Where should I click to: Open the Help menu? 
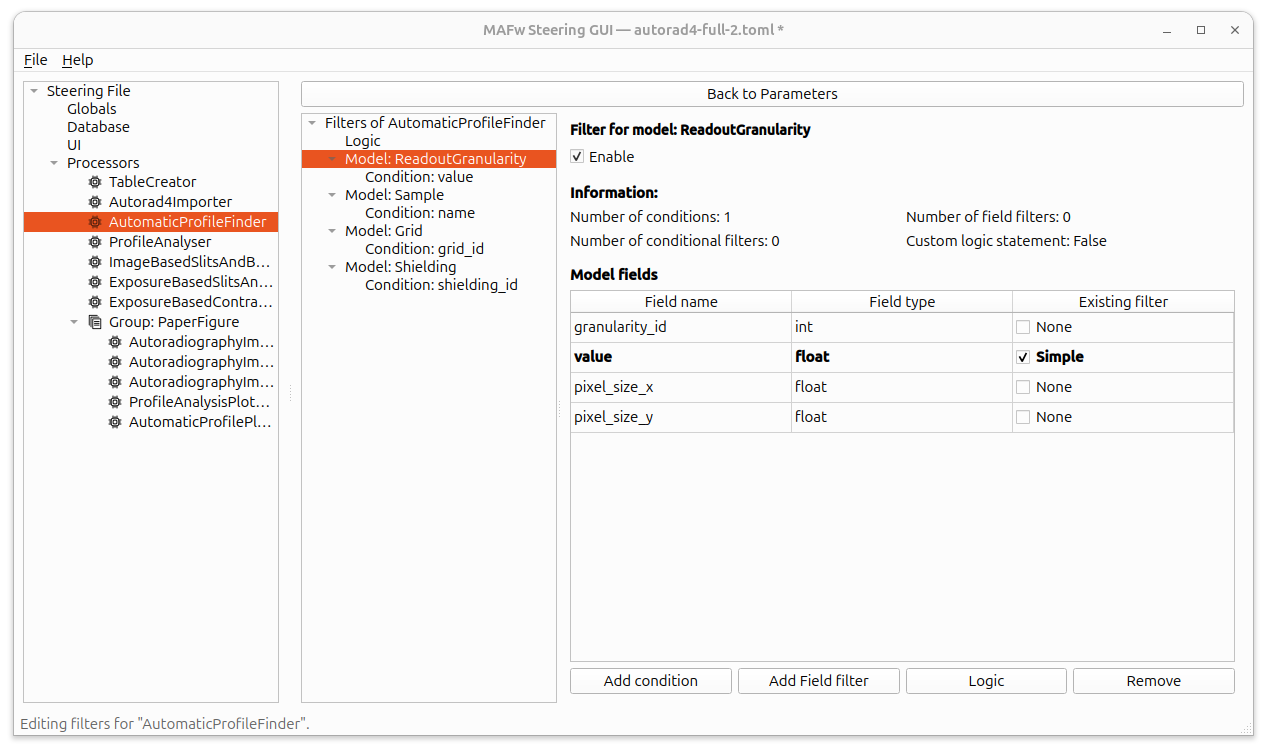pos(77,60)
